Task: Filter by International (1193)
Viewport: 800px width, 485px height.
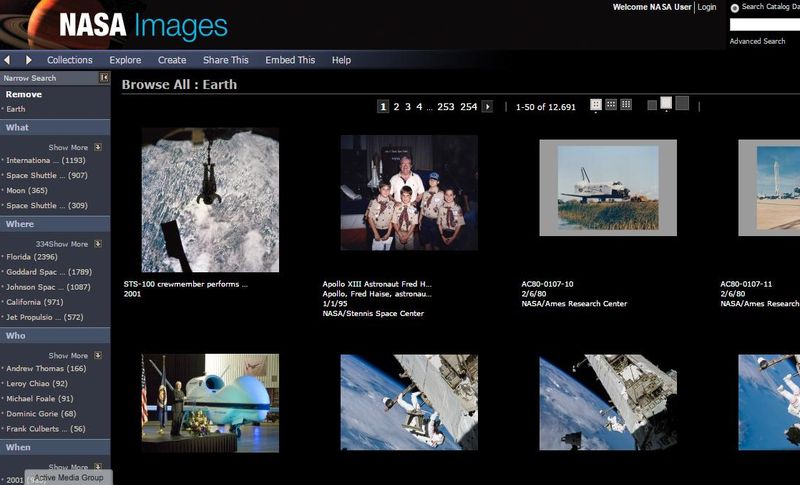Action: [46, 160]
